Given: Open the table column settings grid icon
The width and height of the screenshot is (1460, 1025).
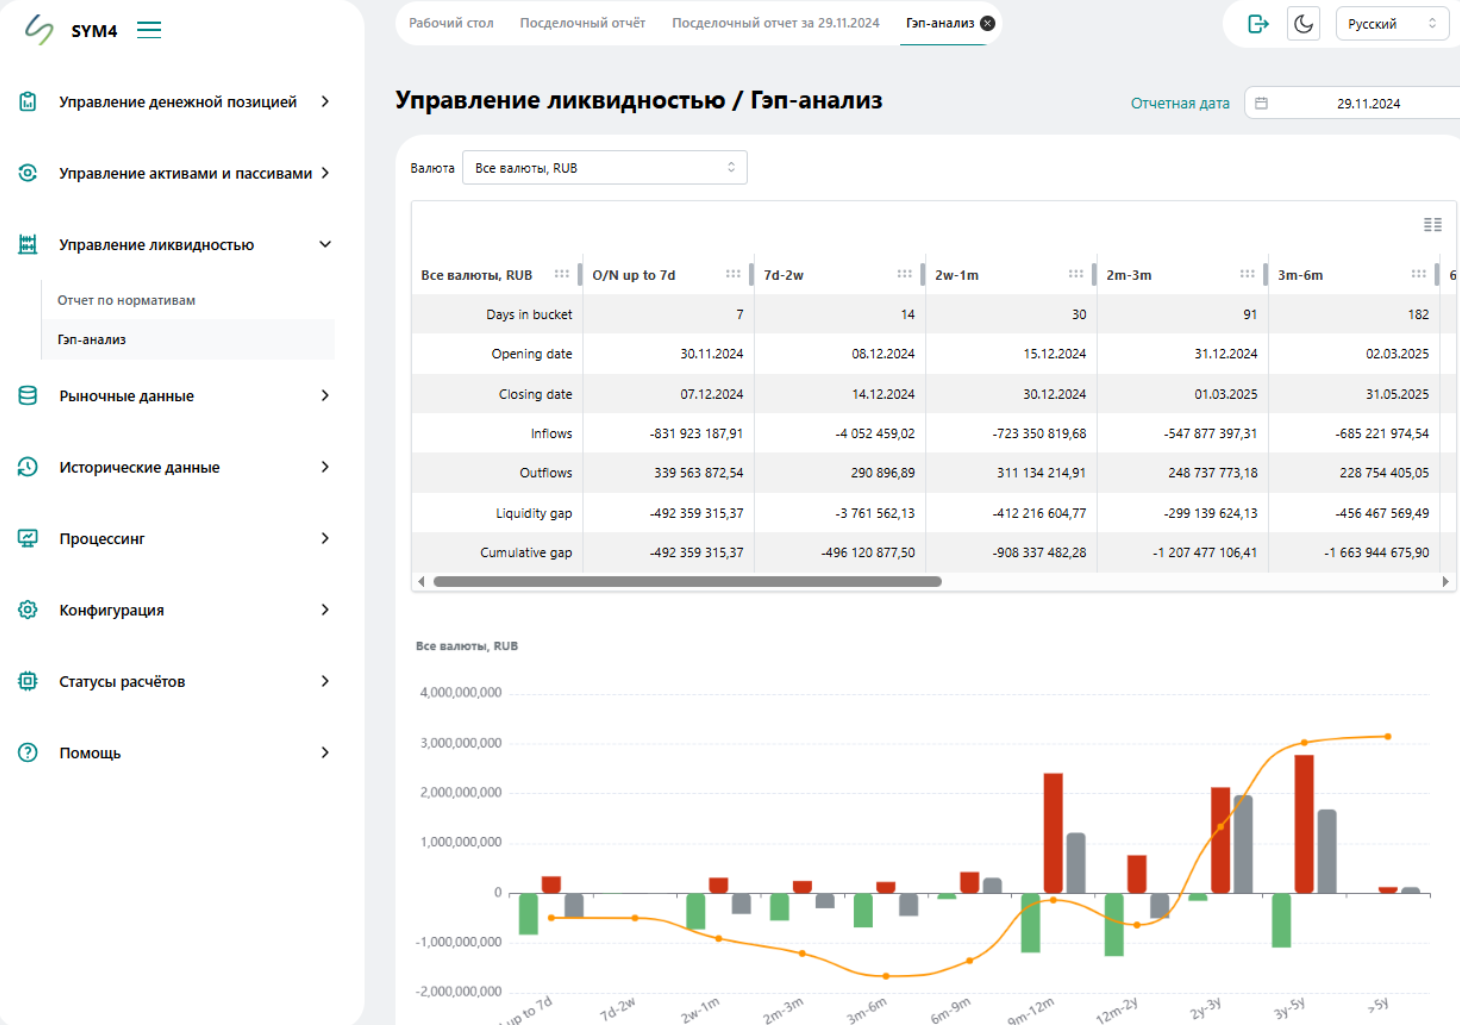Looking at the screenshot, I should 1432,225.
